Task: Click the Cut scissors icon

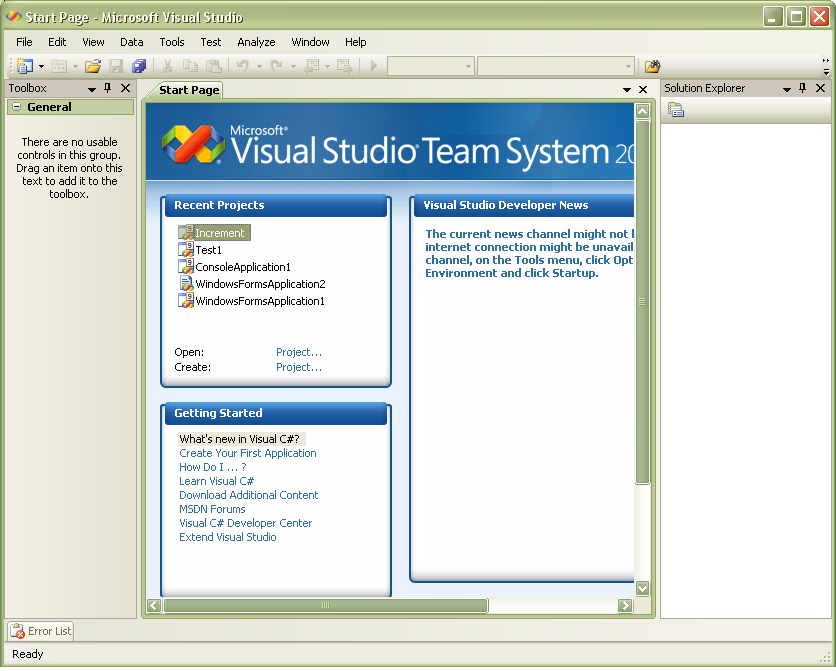Action: pyautogui.click(x=167, y=66)
